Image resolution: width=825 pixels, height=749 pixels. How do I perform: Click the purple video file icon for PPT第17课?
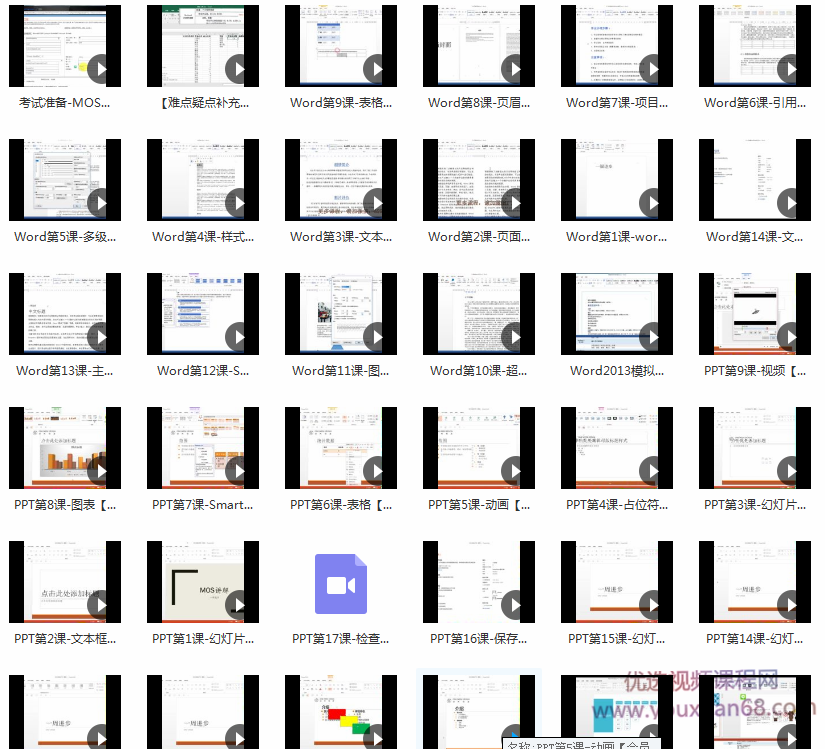tap(341, 584)
